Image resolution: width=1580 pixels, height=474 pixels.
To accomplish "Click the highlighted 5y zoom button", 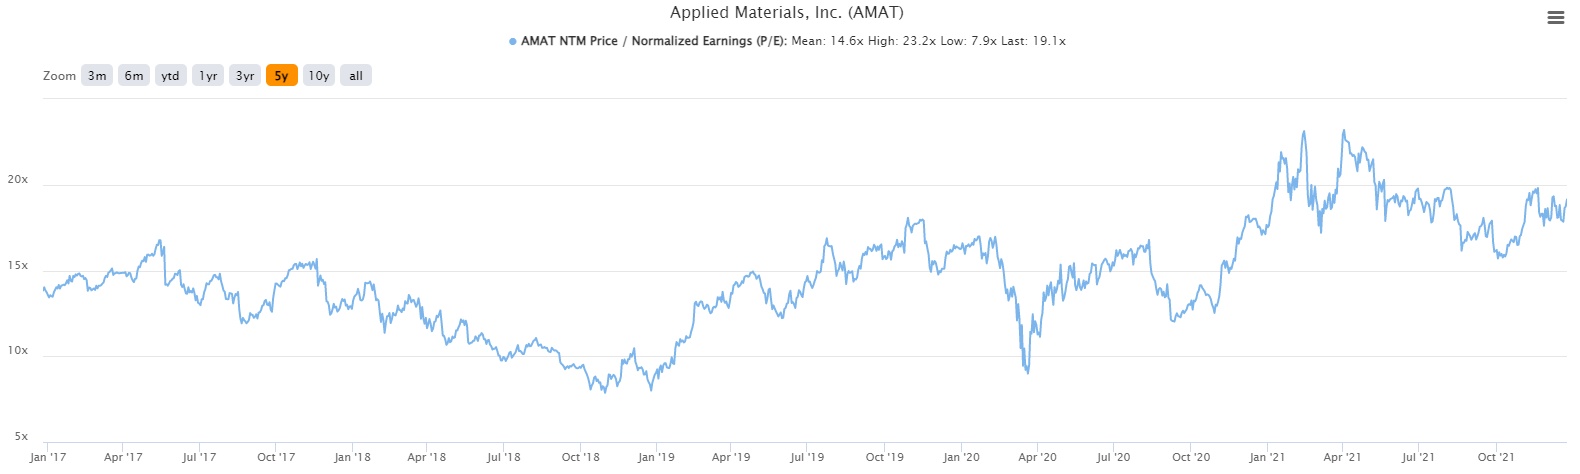I will point(281,76).
